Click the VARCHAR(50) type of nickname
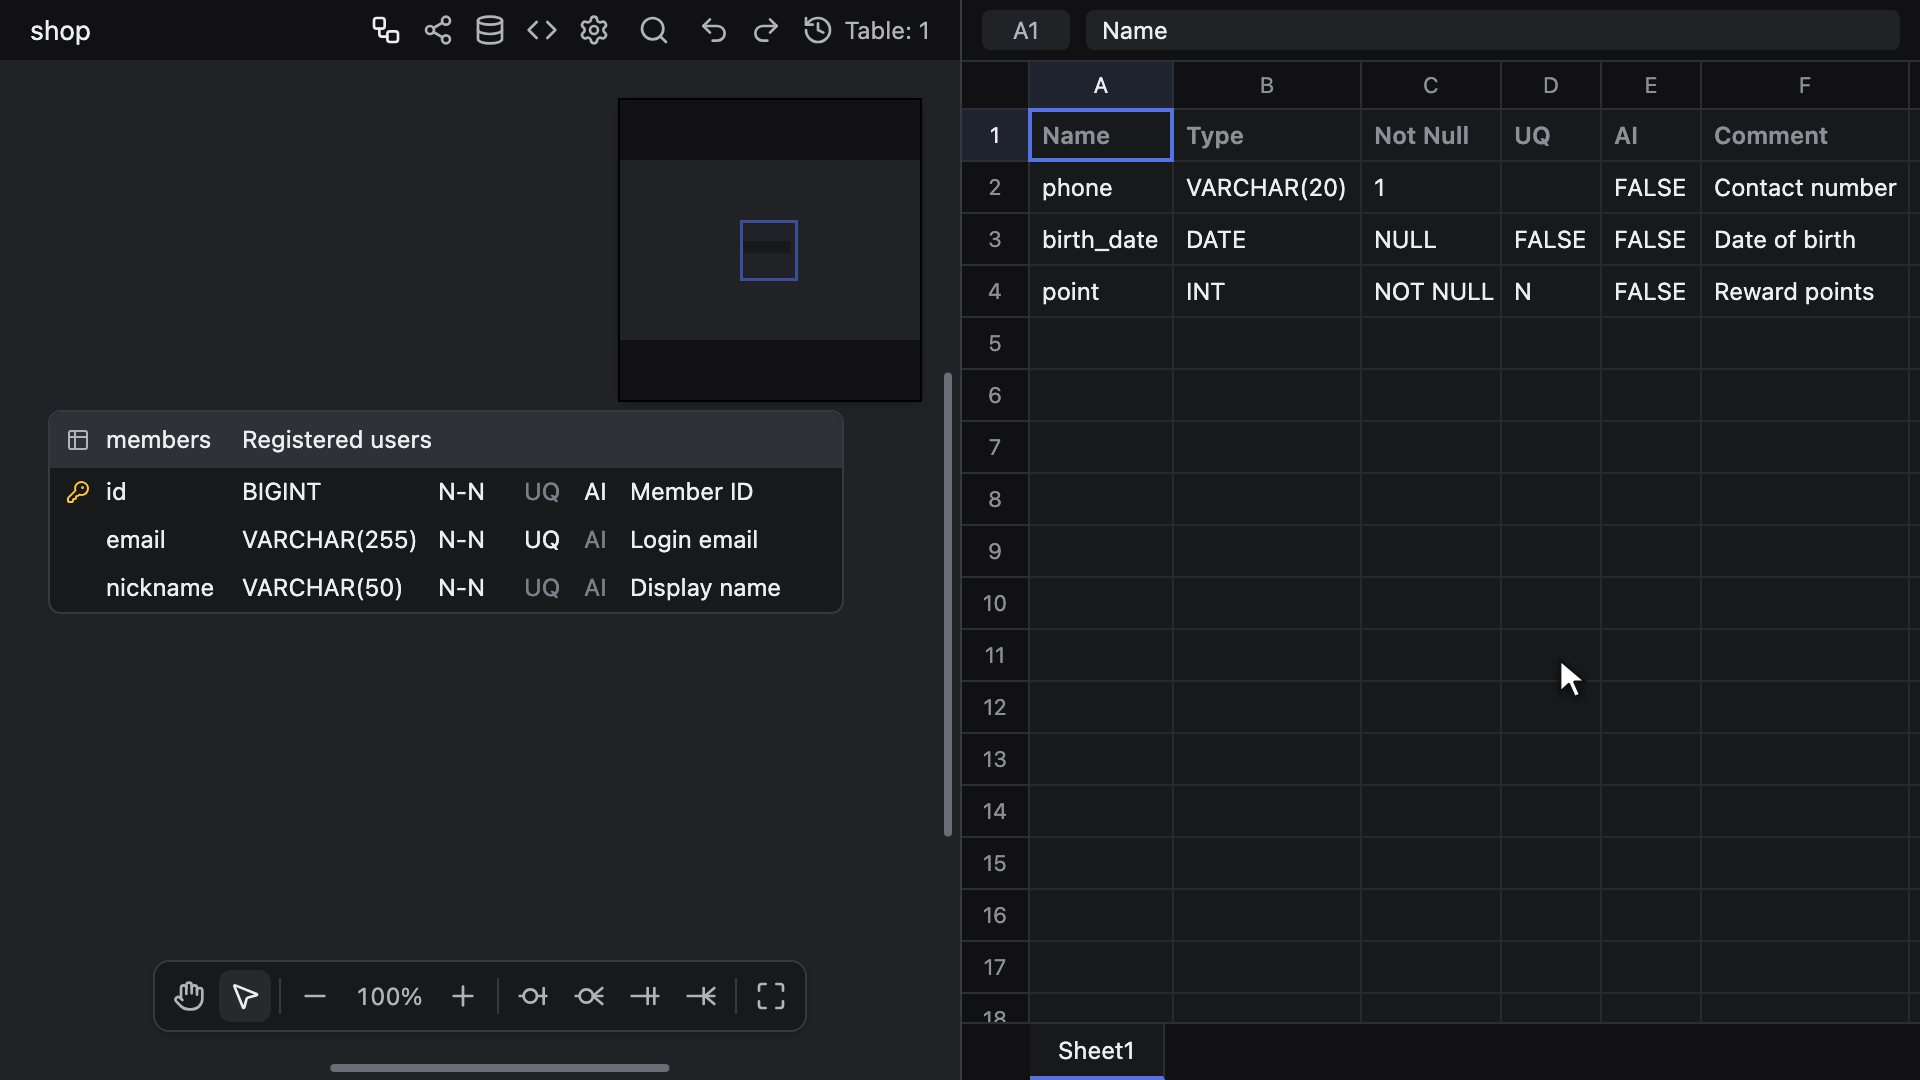The height and width of the screenshot is (1080, 1920). pyautogui.click(x=322, y=588)
